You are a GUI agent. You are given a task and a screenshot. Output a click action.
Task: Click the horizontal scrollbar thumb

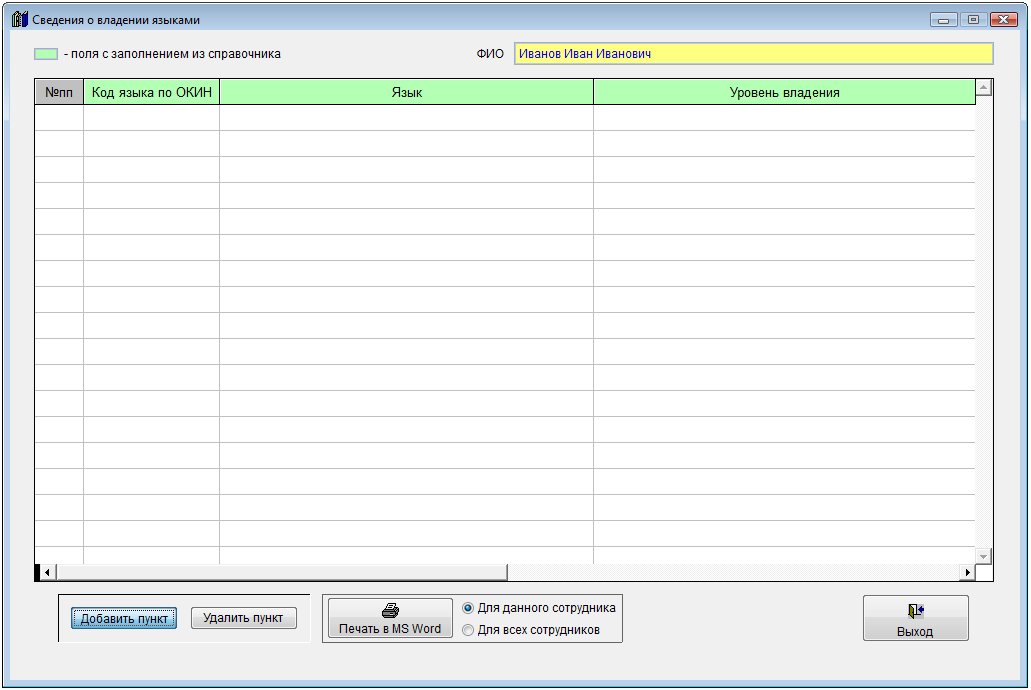click(281, 572)
